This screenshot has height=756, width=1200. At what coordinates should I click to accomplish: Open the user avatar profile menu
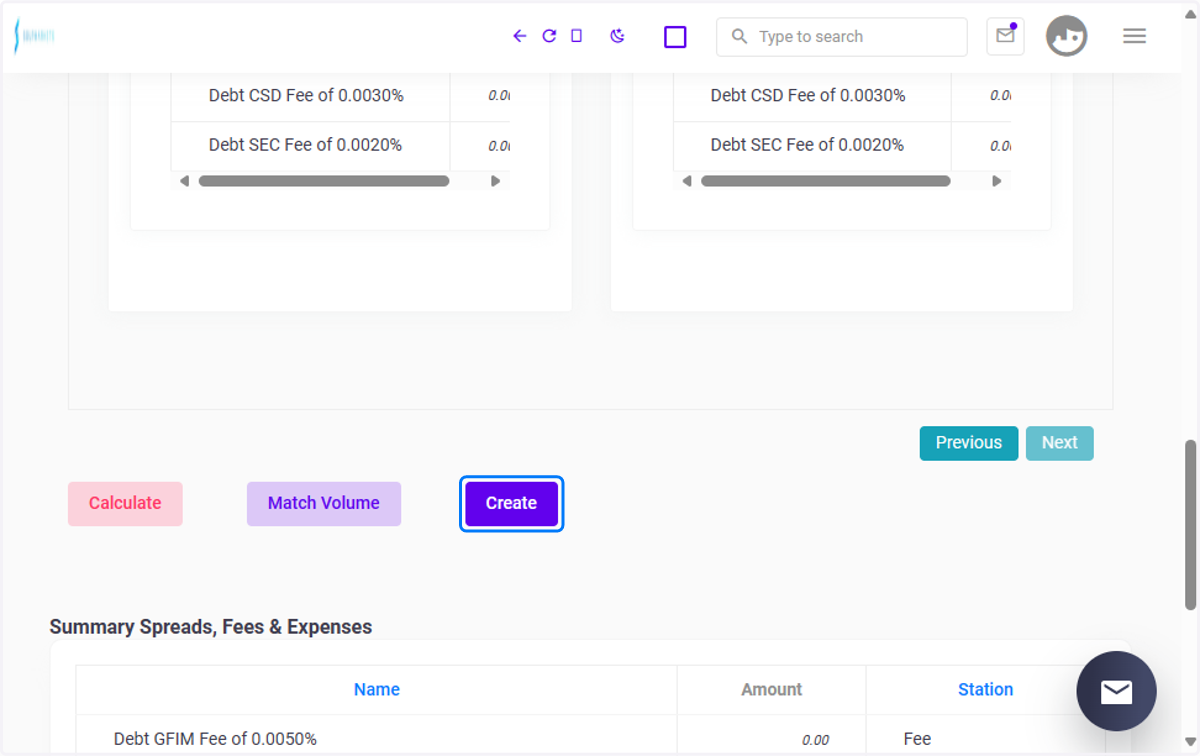(x=1066, y=36)
